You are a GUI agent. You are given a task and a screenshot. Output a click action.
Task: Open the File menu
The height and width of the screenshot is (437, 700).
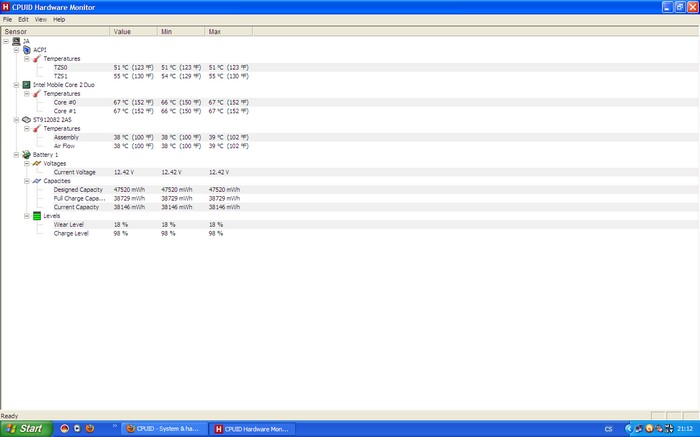coord(8,19)
